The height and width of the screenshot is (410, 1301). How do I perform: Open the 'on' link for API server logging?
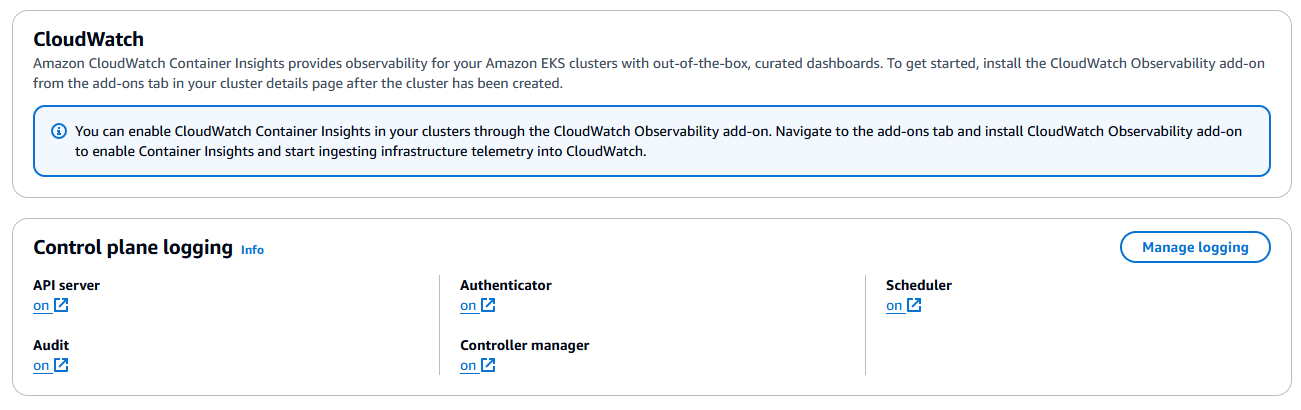click(x=41, y=306)
